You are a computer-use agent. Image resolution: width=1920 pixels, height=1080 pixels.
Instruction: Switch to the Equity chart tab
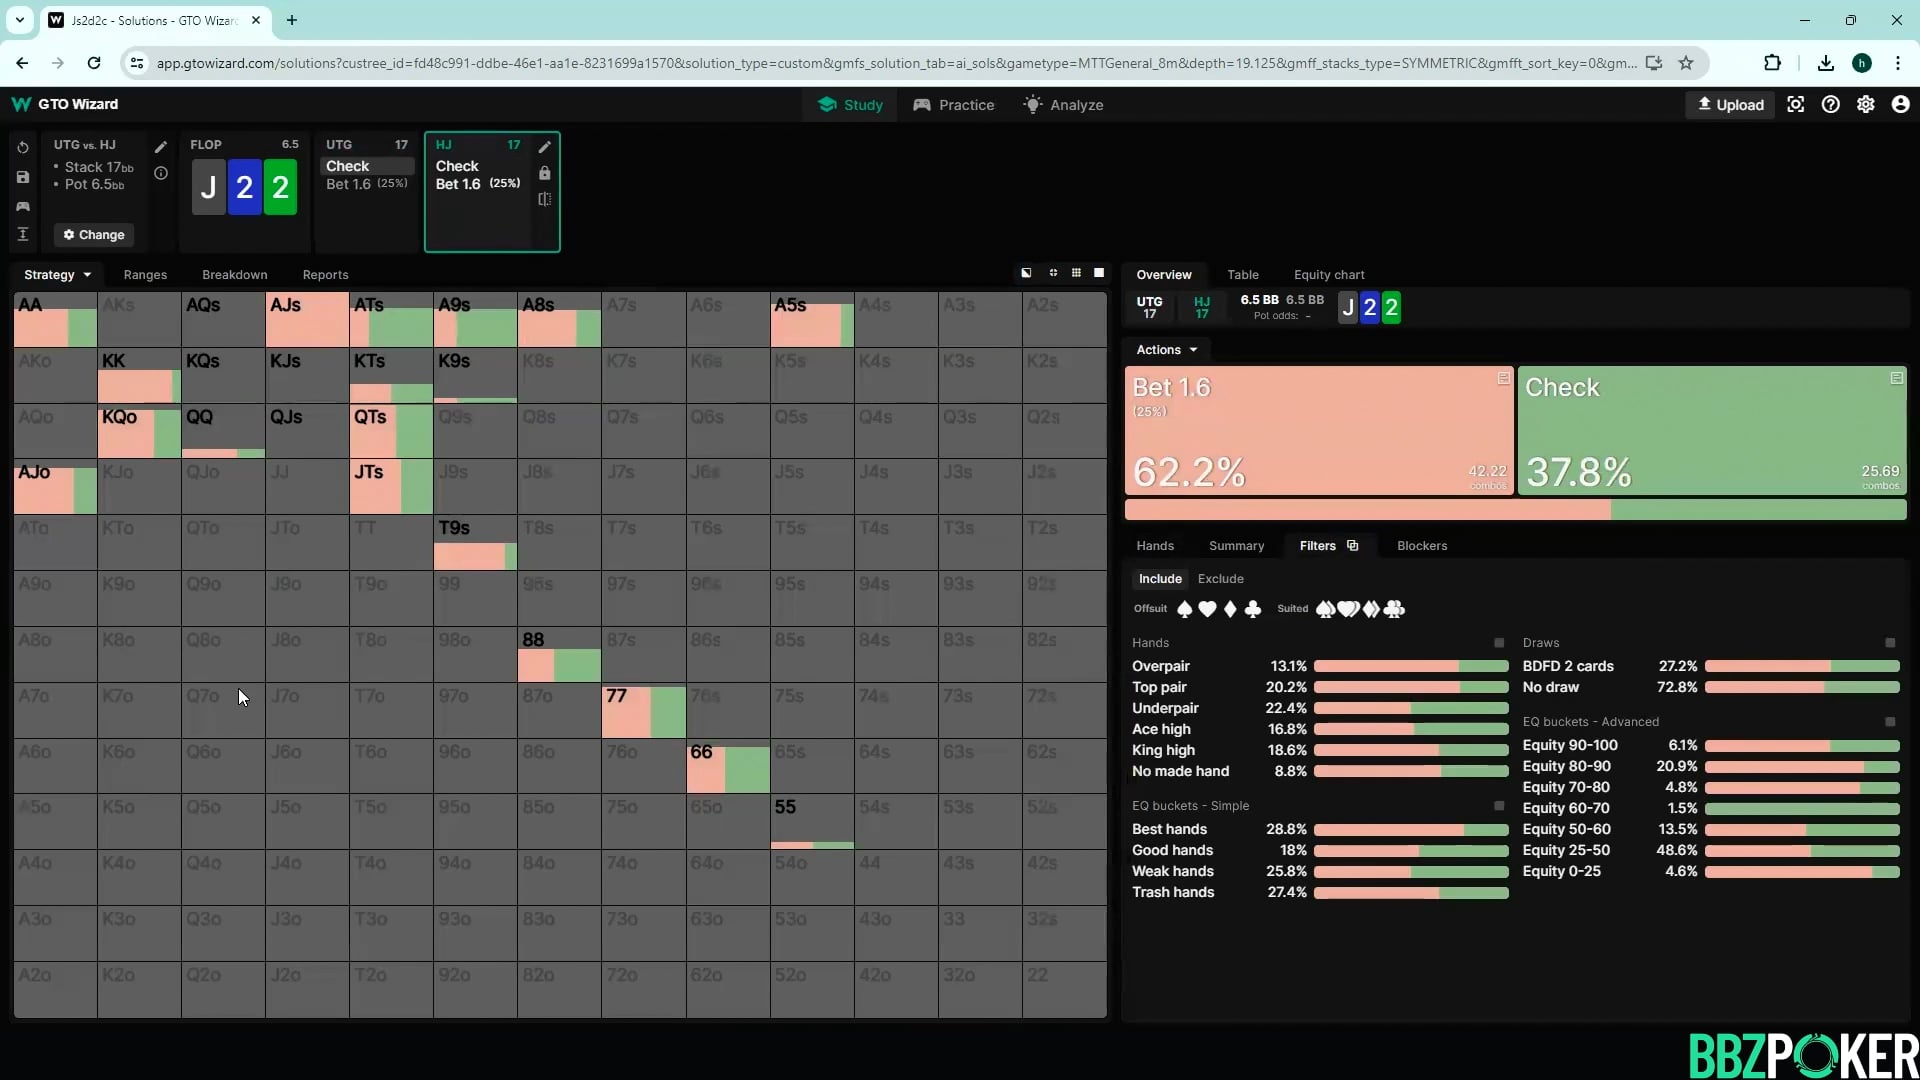pyautogui.click(x=1328, y=274)
